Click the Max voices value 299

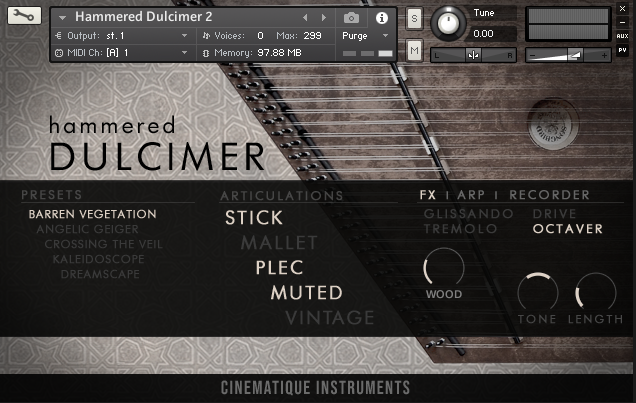pyautogui.click(x=312, y=36)
